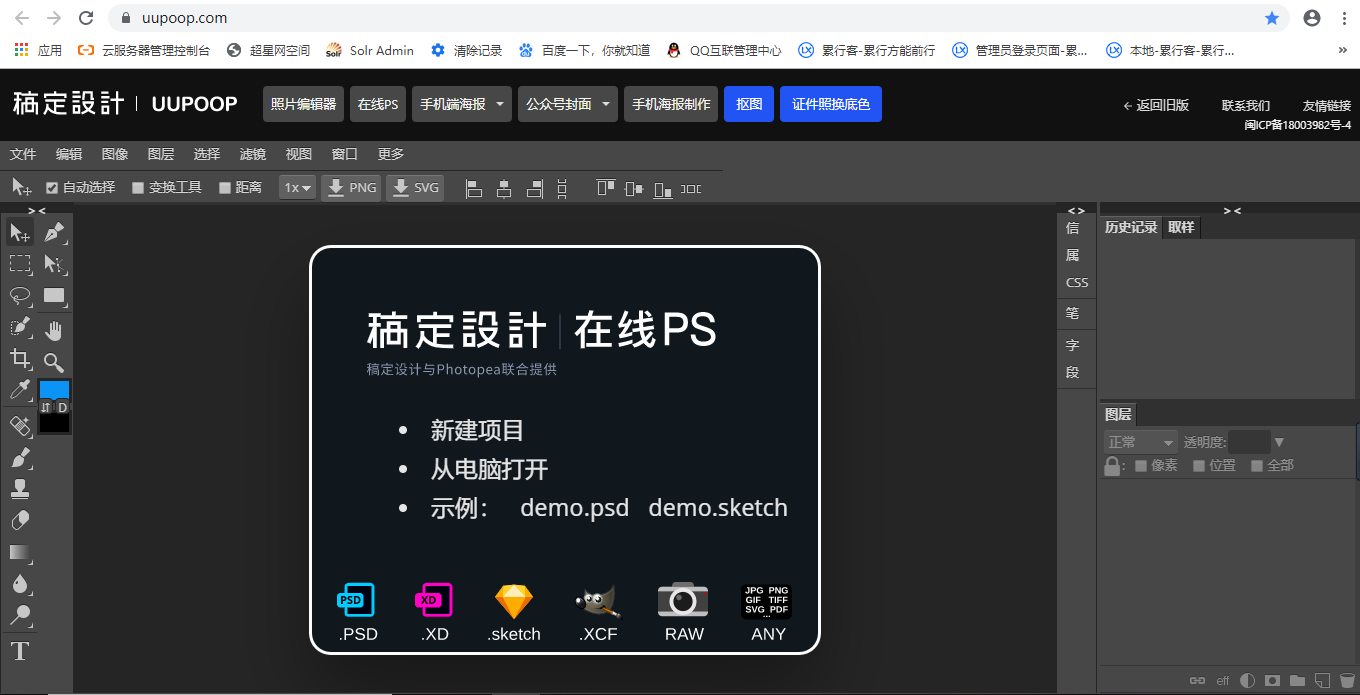Activate the Clone Stamp tool
Image resolution: width=1360 pixels, height=695 pixels.
tap(20, 489)
